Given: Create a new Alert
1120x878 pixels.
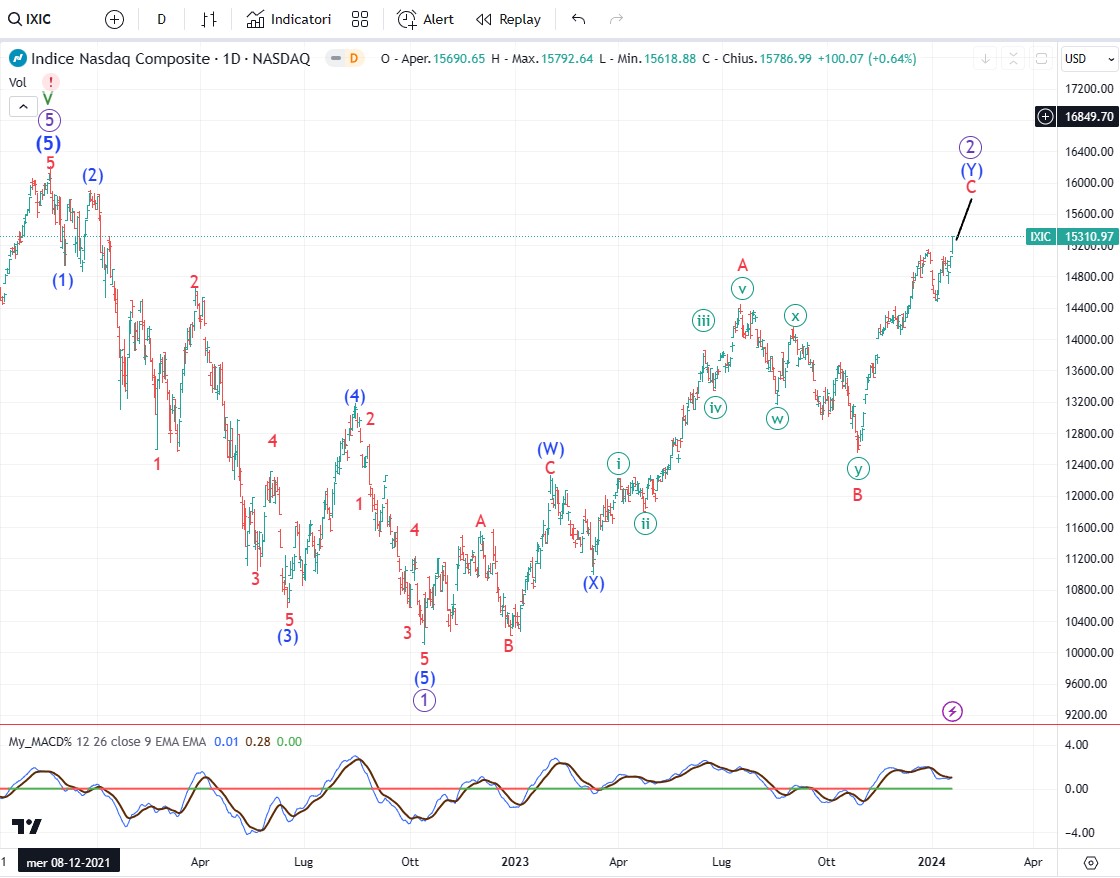Looking at the screenshot, I should tap(425, 19).
